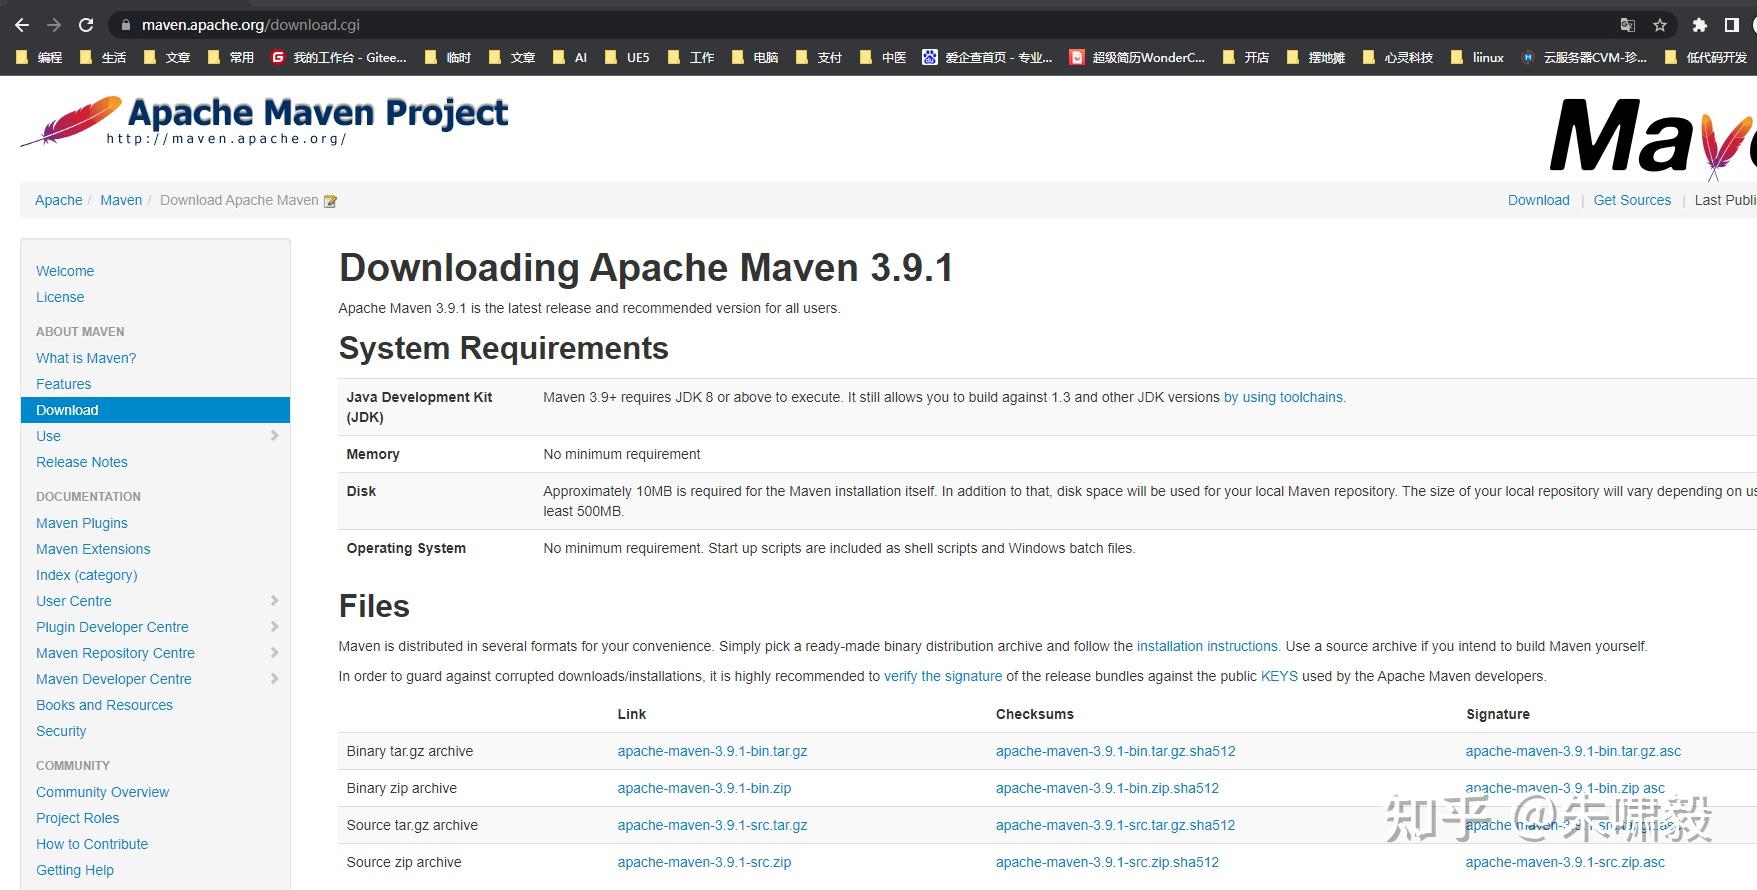The height and width of the screenshot is (890, 1757).
Task: Open the installation instructions link
Action: [x=1207, y=646]
